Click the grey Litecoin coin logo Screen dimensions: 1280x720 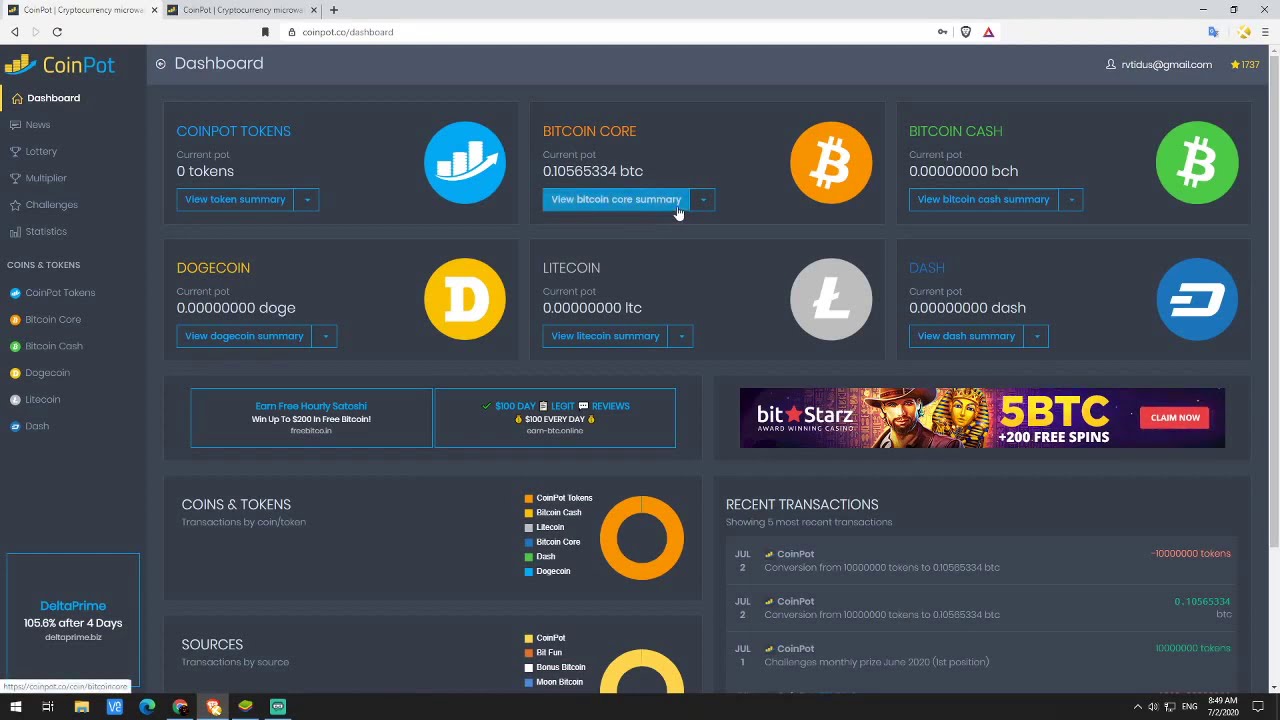(831, 299)
